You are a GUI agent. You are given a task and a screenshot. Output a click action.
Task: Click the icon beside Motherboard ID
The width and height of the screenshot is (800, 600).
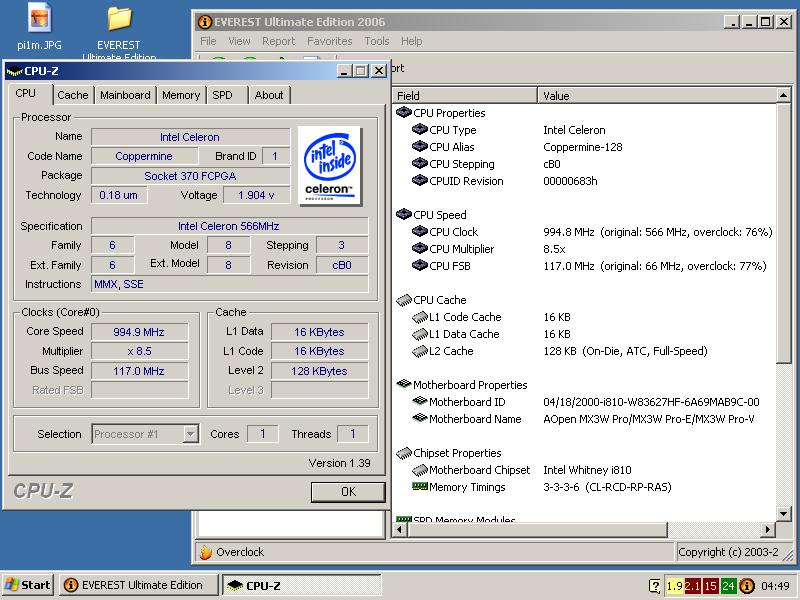419,401
